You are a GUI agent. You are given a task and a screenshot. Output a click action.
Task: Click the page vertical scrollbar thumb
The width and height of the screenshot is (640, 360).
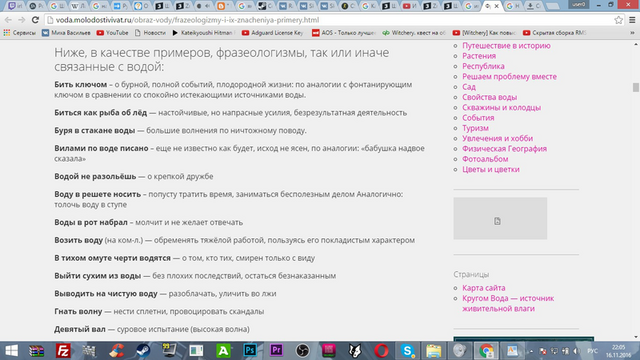(x=636, y=87)
